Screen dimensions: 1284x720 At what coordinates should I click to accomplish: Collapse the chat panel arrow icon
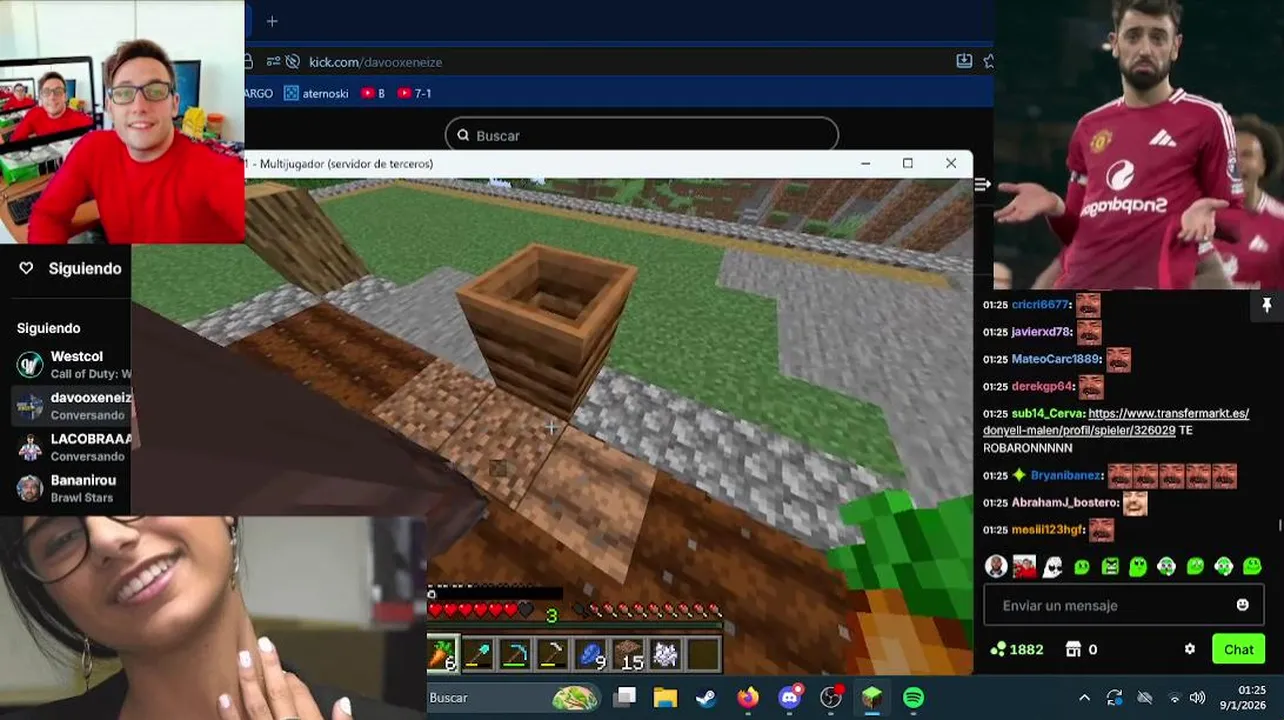click(982, 184)
